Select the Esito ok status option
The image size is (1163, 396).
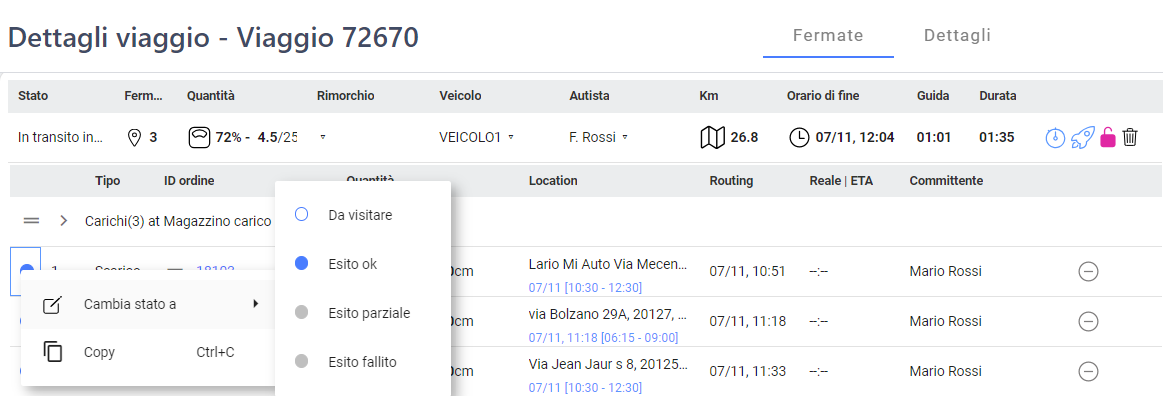pos(363,264)
